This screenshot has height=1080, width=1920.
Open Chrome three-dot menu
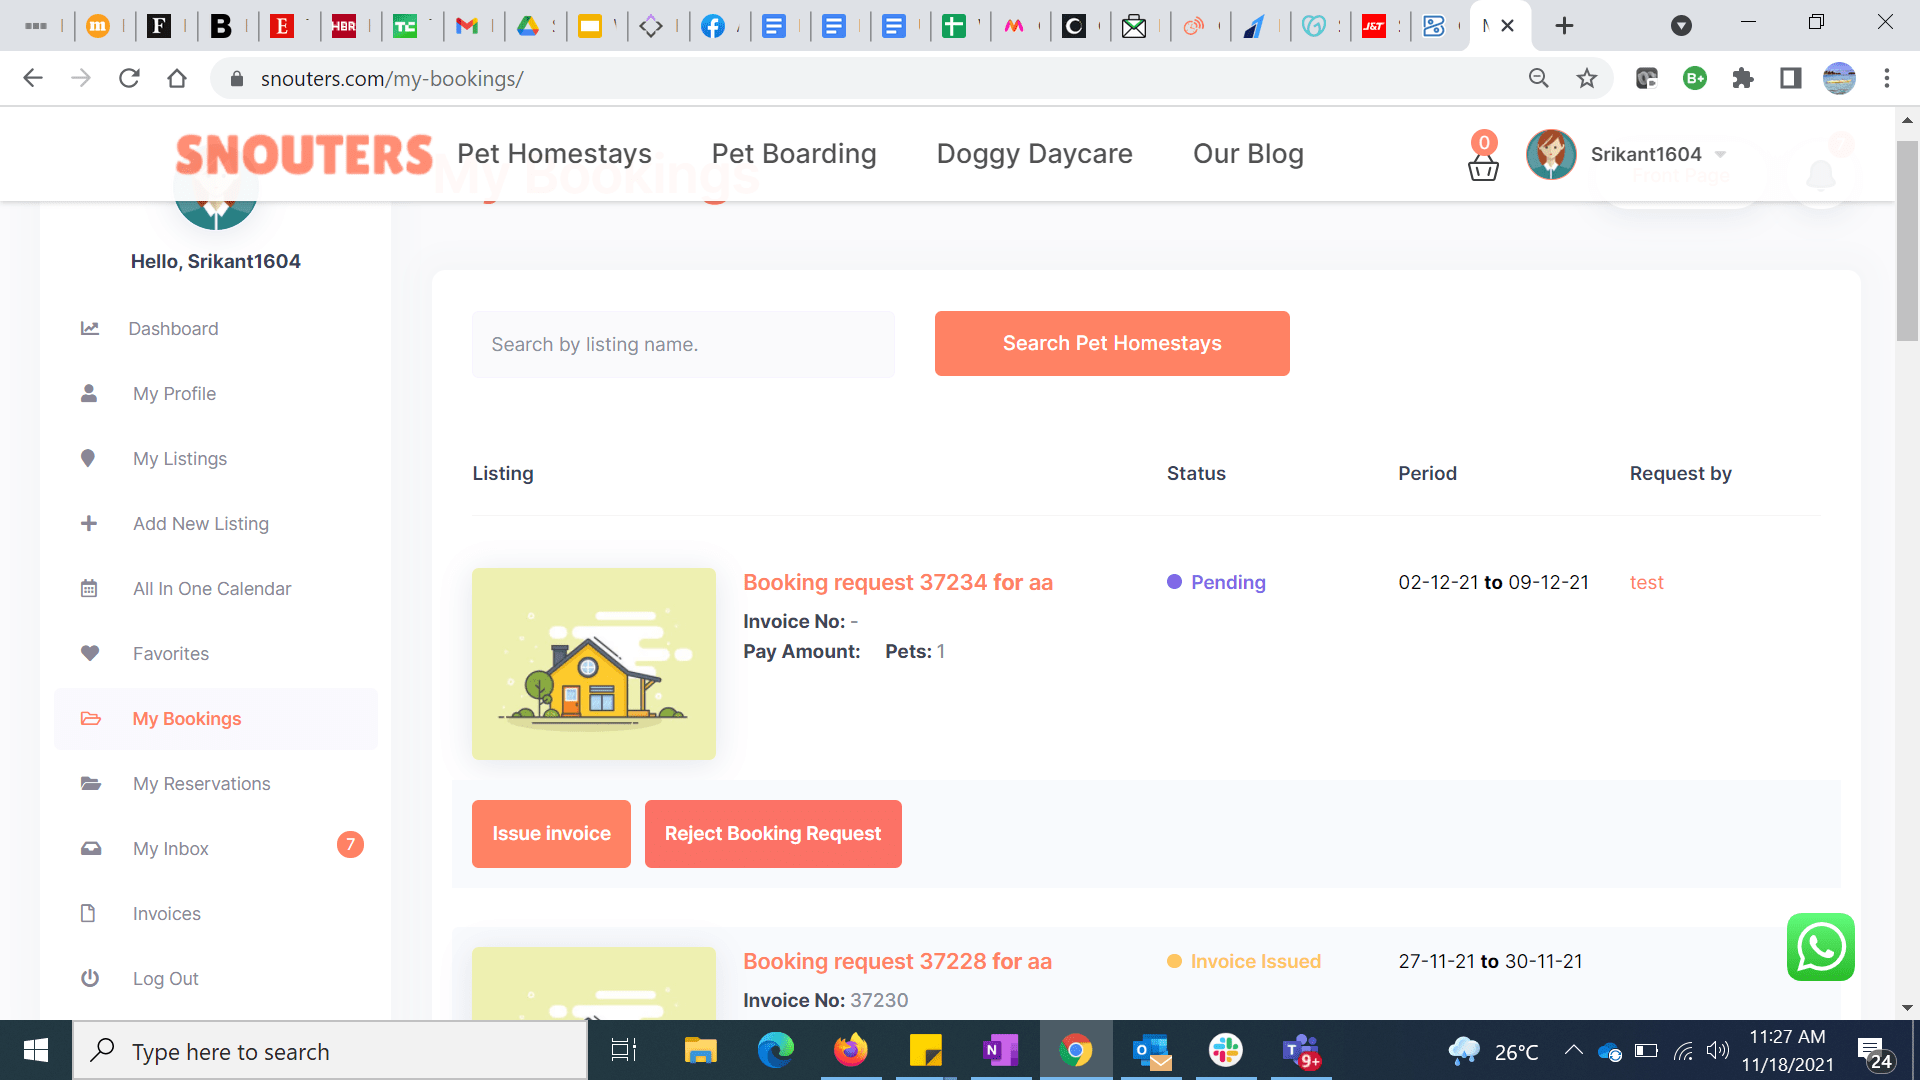click(1887, 78)
